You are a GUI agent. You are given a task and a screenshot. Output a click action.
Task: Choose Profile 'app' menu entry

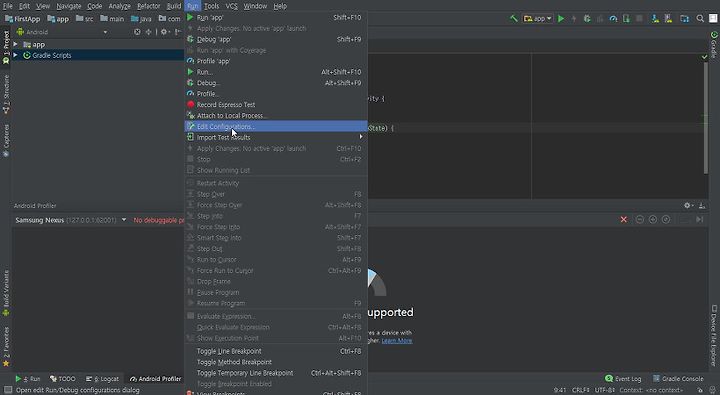tap(276, 61)
